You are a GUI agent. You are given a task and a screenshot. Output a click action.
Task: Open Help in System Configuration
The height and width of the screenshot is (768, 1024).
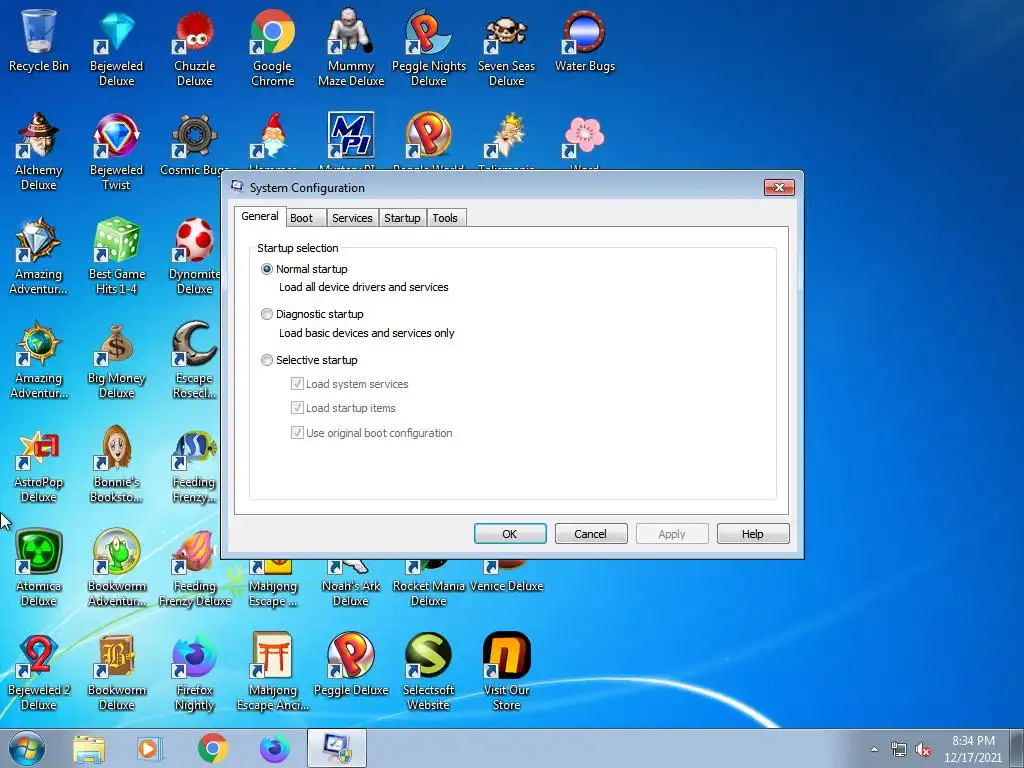753,534
